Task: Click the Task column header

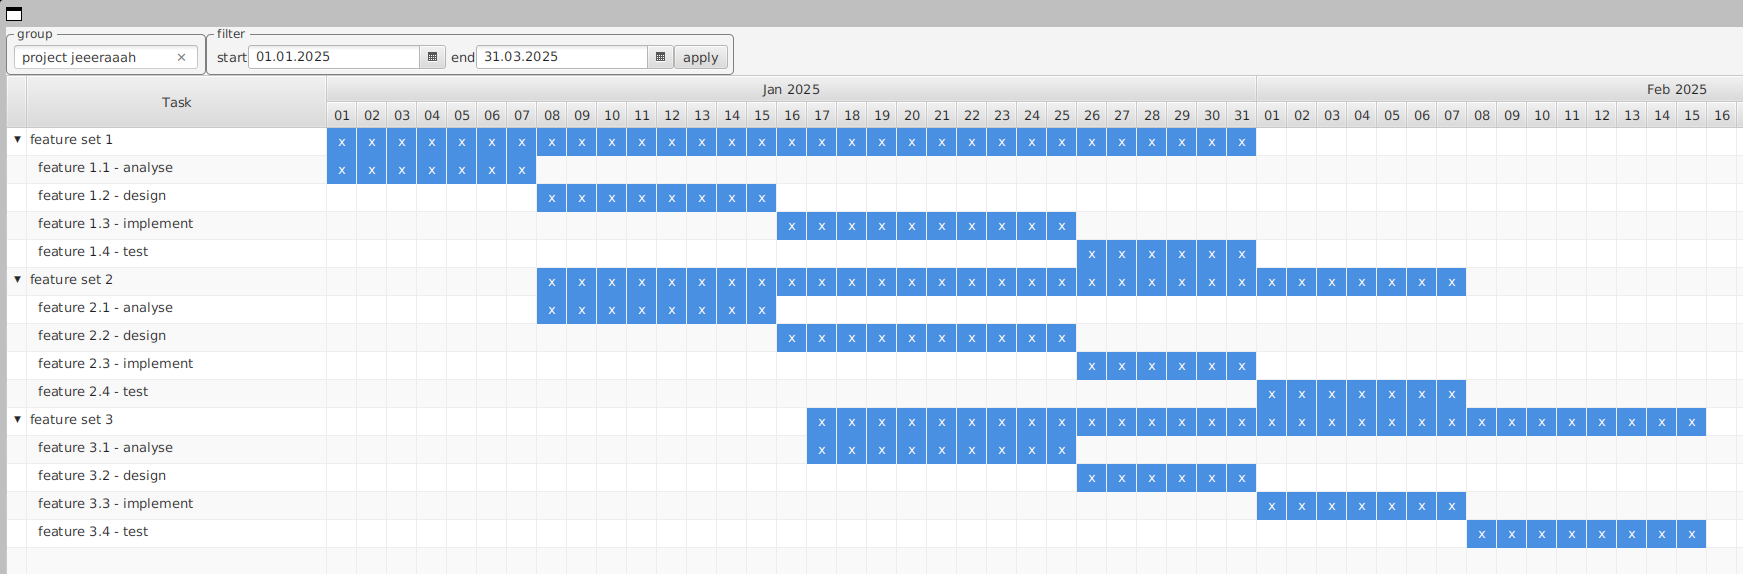Action: (x=176, y=102)
